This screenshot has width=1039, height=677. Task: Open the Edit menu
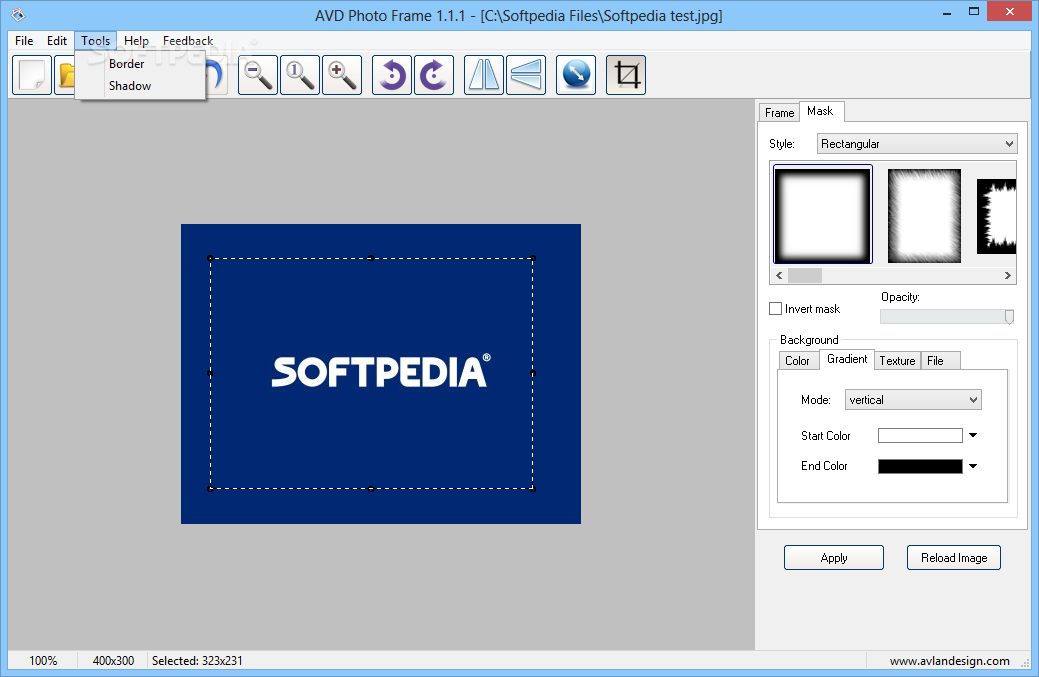57,40
